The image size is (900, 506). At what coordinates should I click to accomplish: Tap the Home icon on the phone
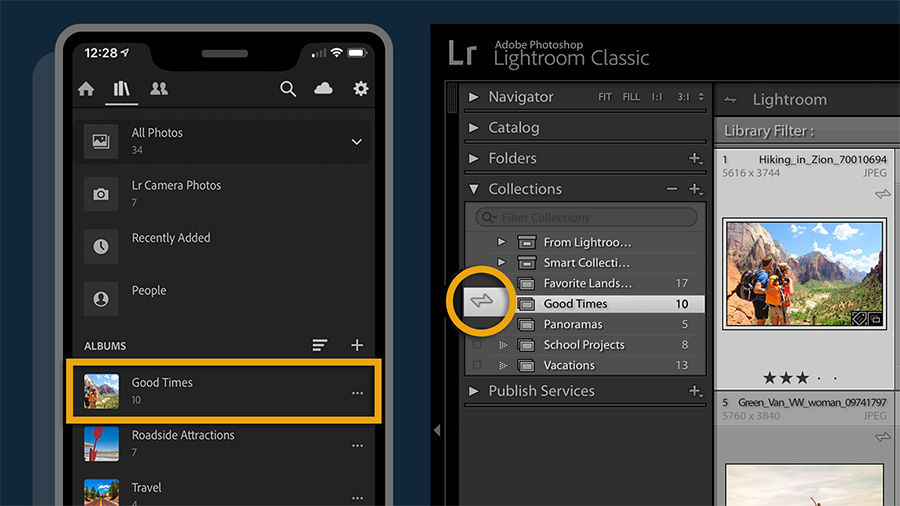tap(86, 89)
